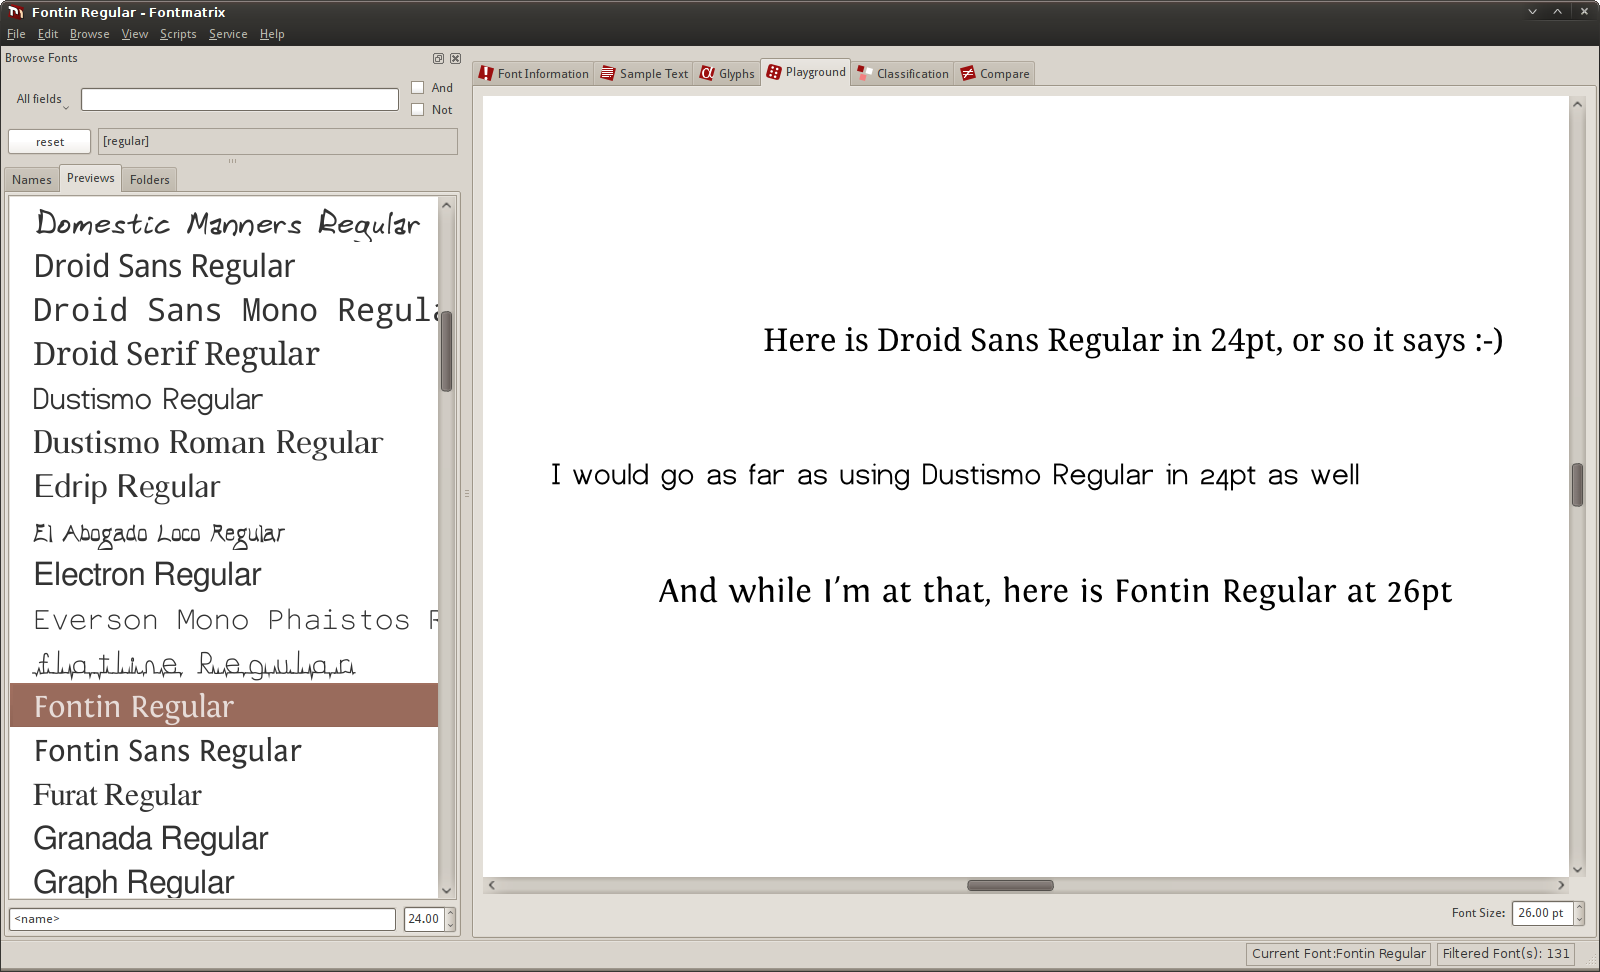Click the Droid Sans 24pt text block
1600x972 pixels.
(x=1133, y=341)
